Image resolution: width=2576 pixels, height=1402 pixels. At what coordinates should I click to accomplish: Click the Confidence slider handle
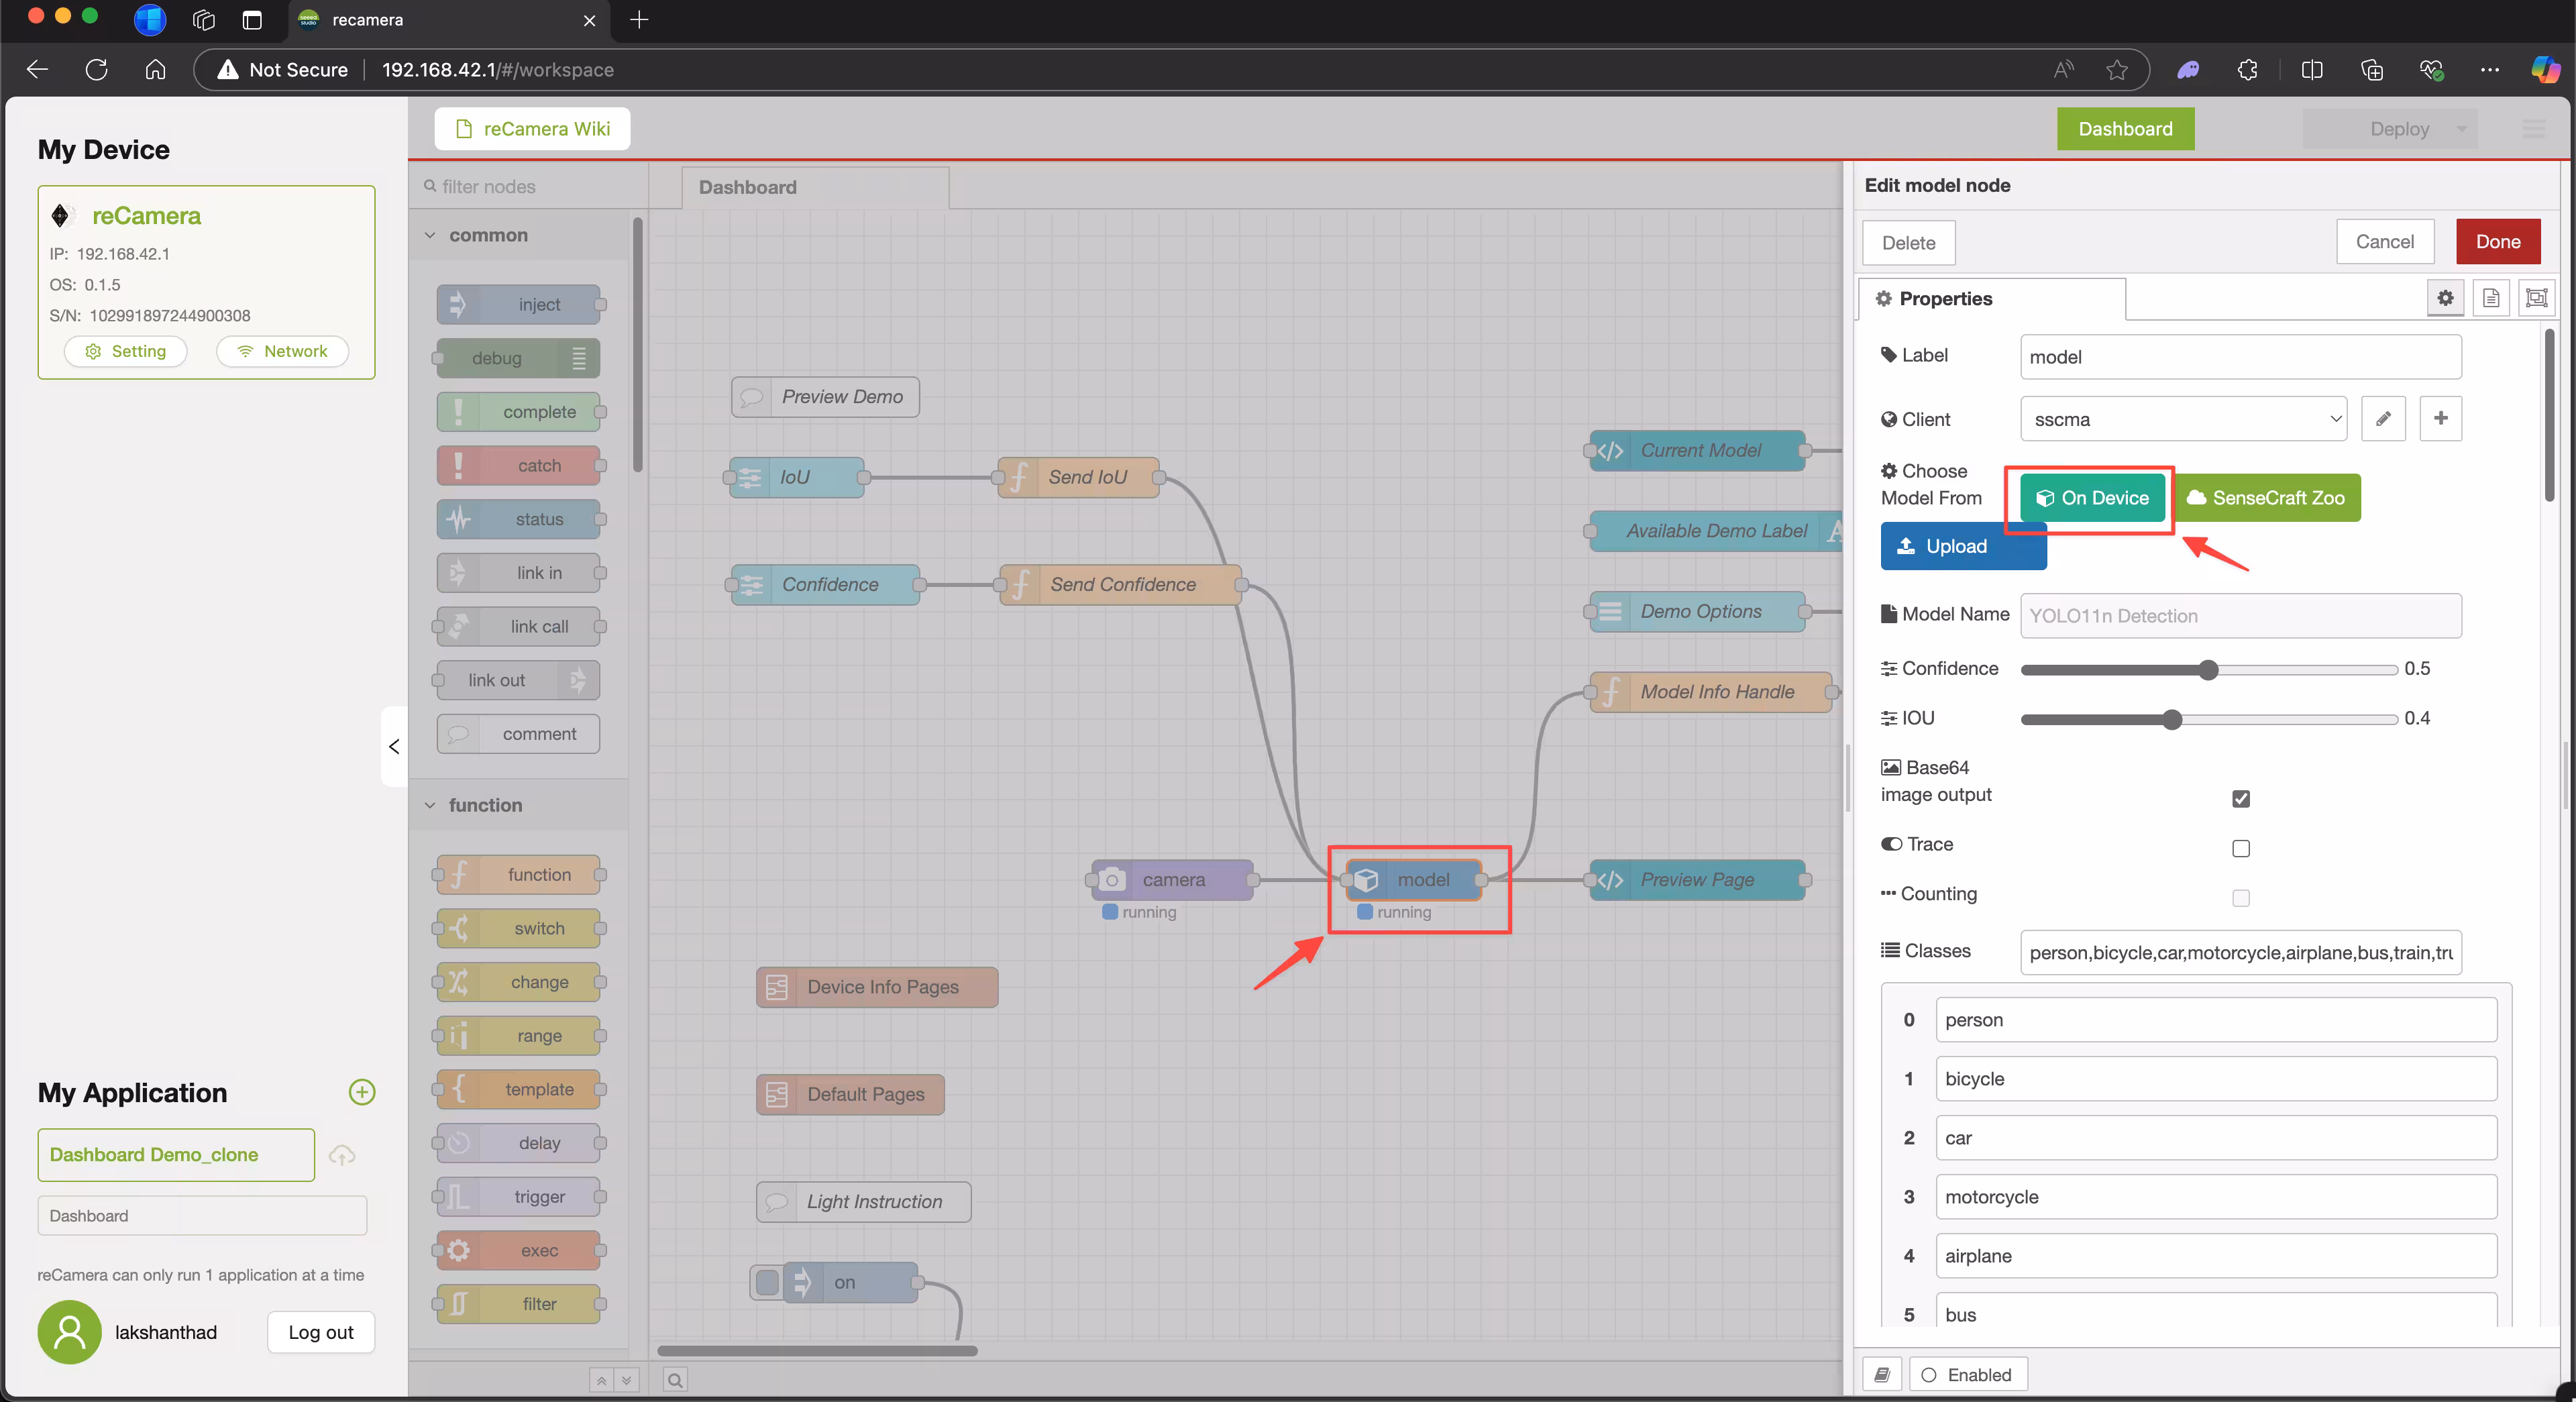coord(2208,670)
